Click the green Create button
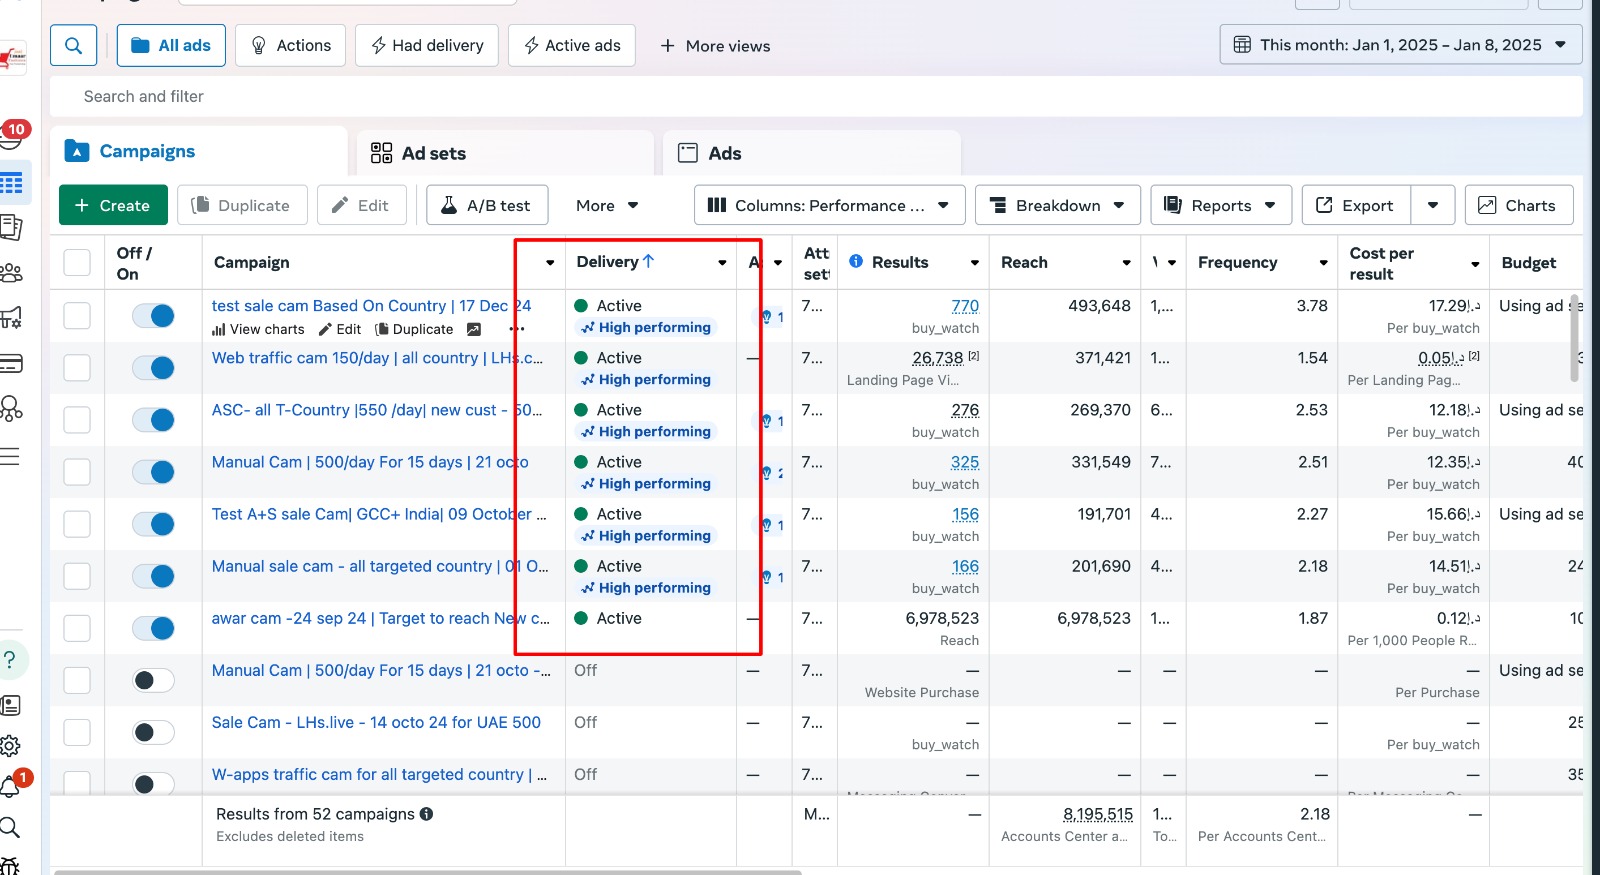 tap(112, 205)
